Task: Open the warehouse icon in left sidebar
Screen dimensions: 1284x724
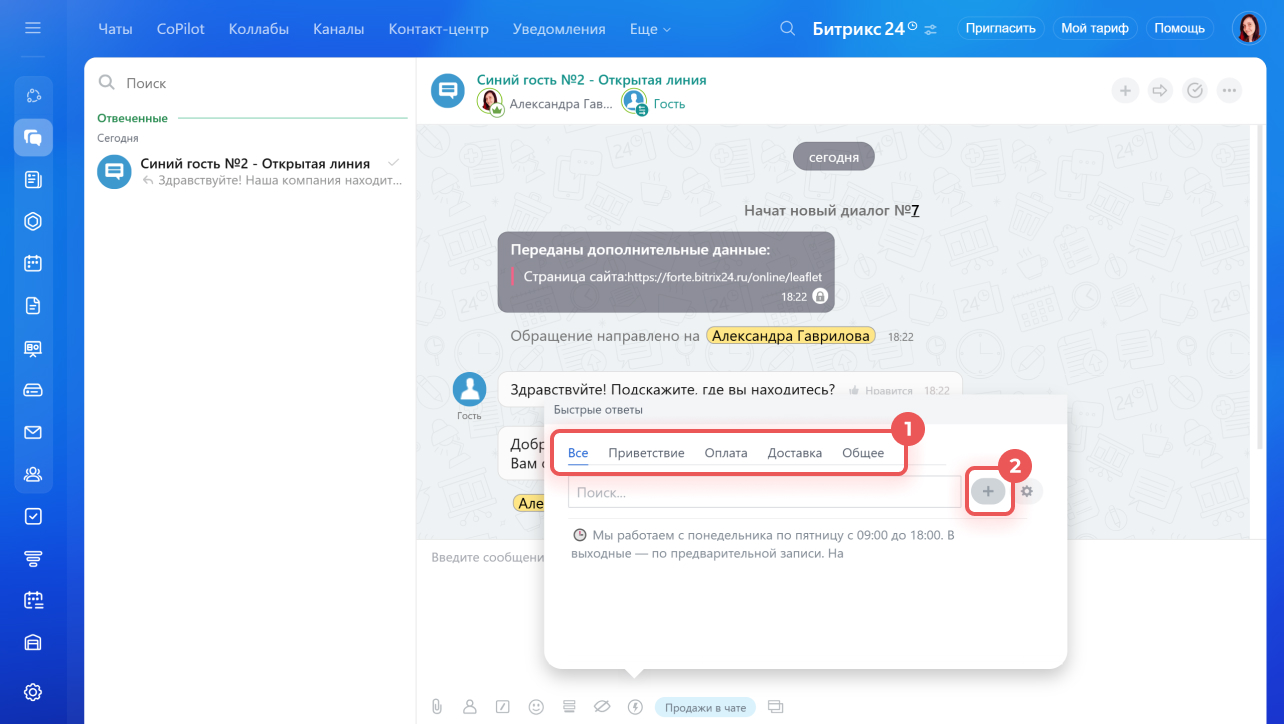Action: click(33, 642)
